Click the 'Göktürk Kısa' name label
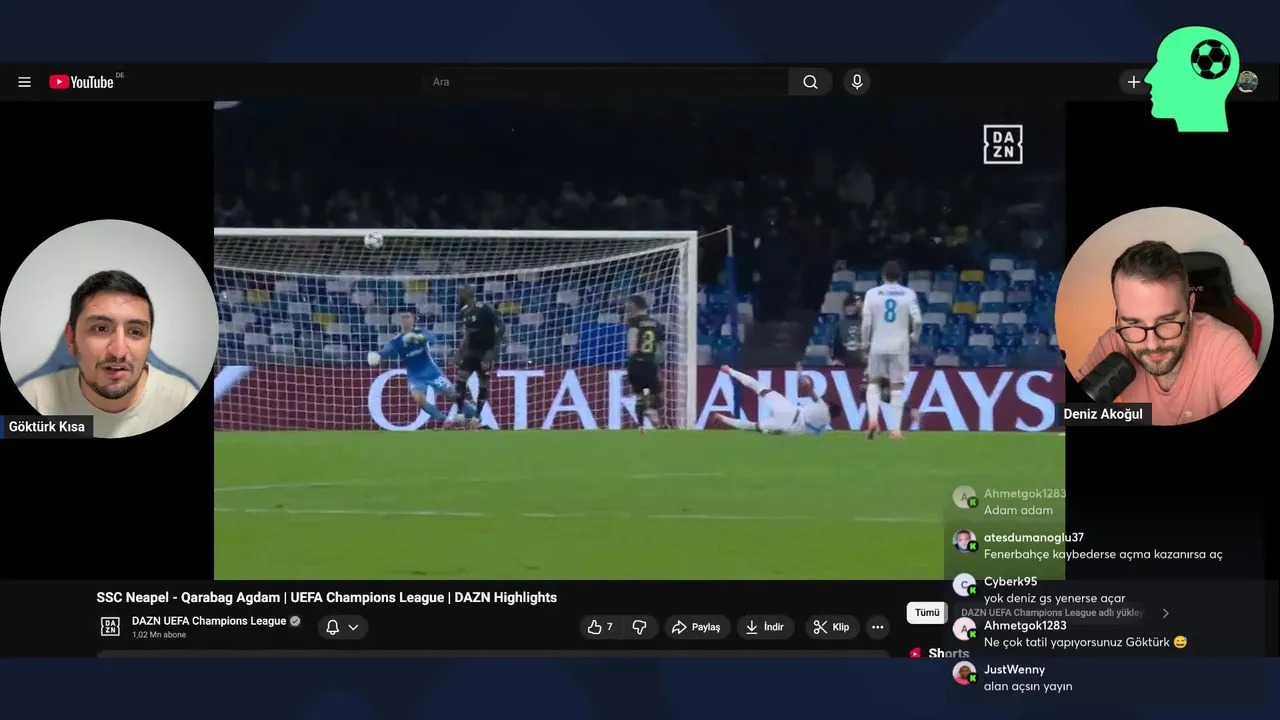Viewport: 1280px width, 720px height. (x=47, y=427)
